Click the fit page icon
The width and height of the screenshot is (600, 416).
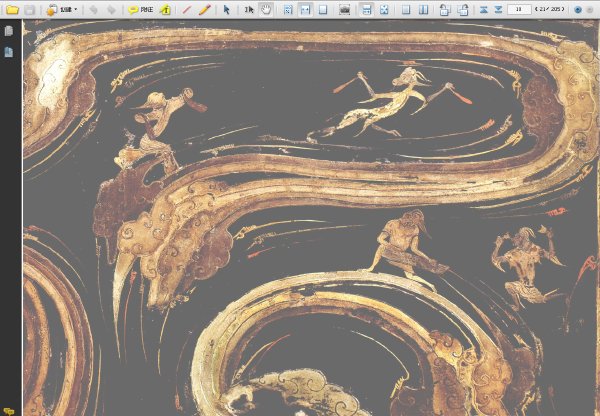[x=323, y=10]
